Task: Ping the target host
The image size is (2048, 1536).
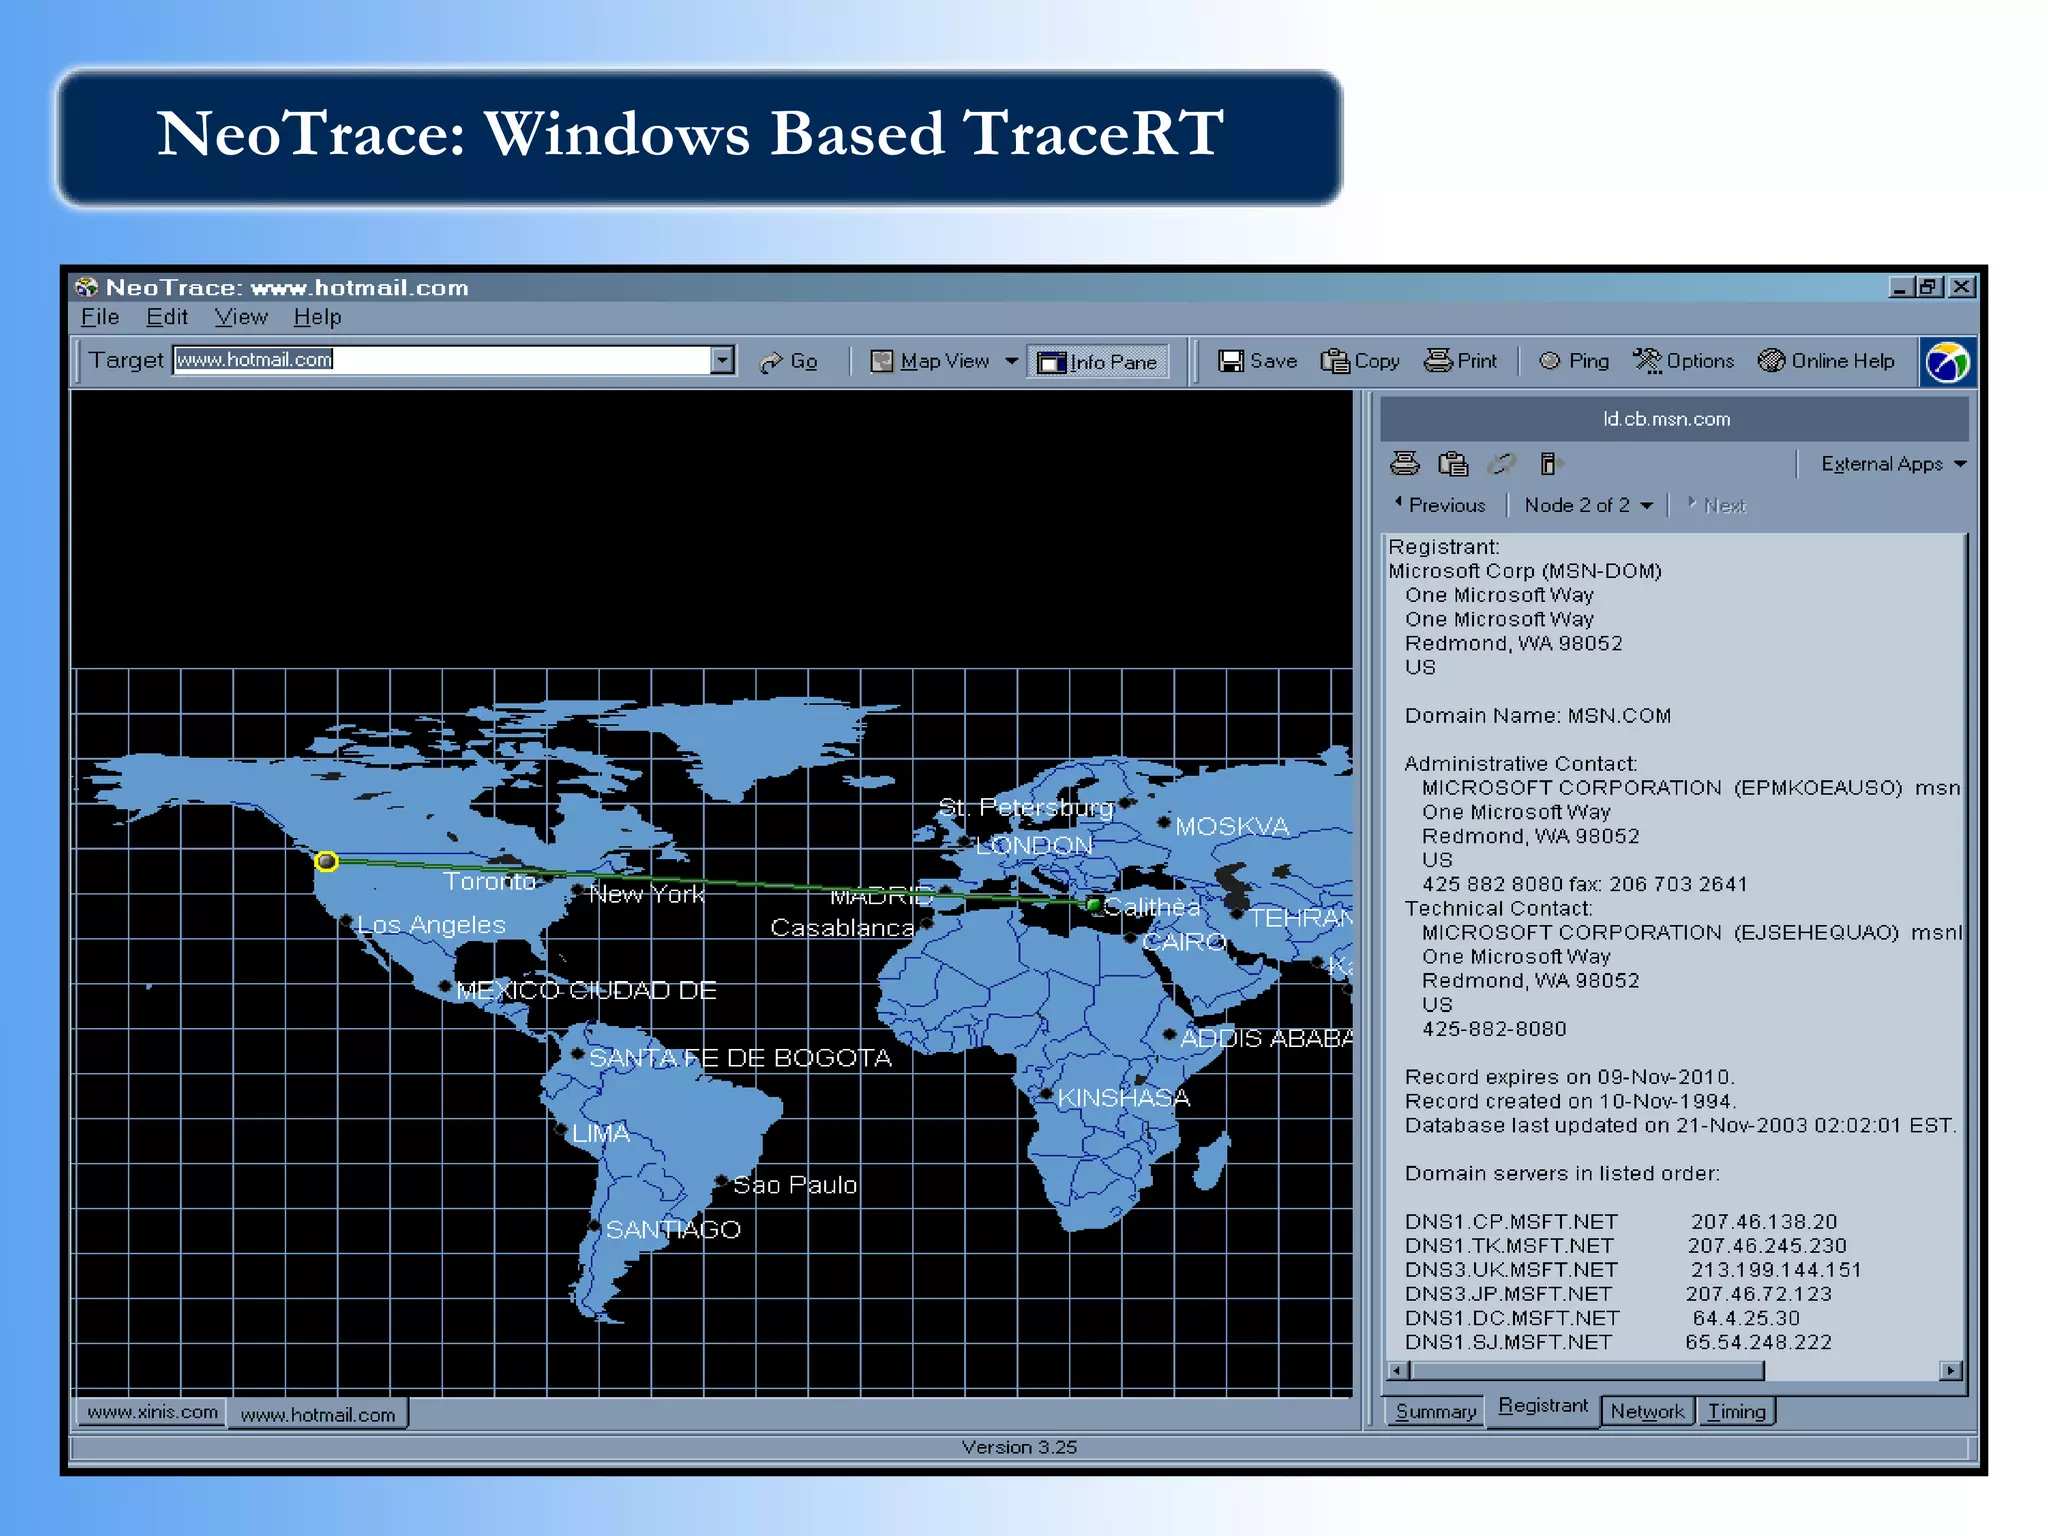Action: (1573, 361)
